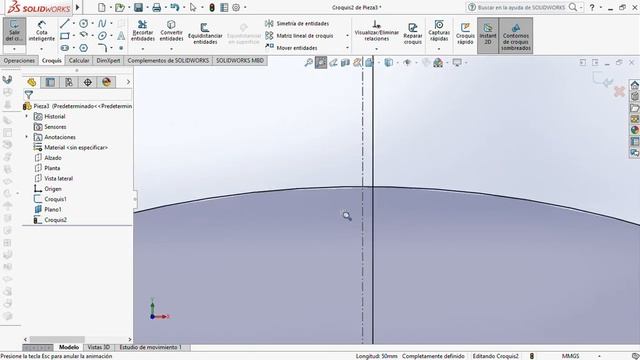
Task: Switch to Operaciones tab
Action: coord(19,60)
